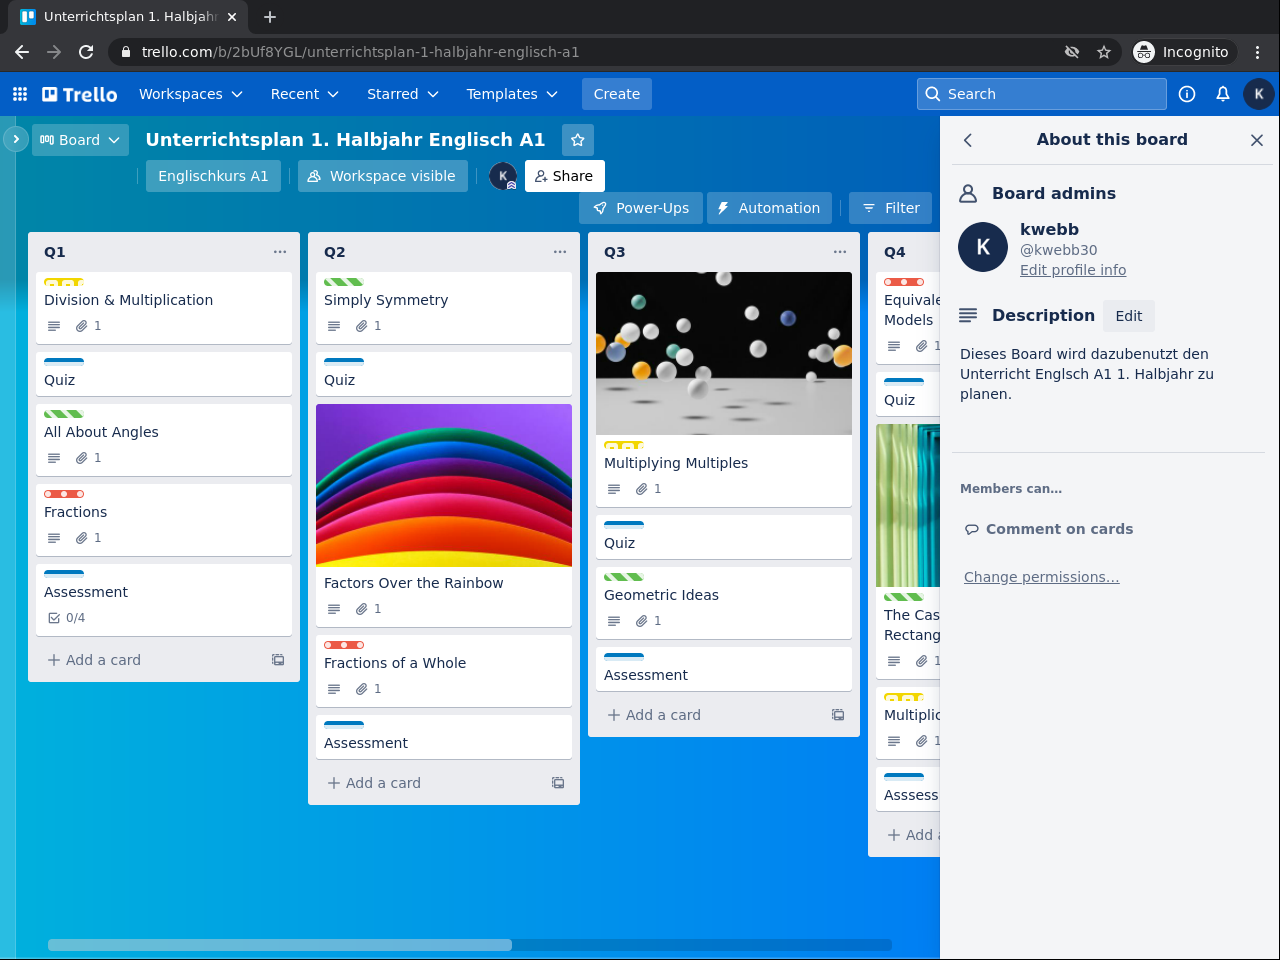
Task: Open the Fractions of a Whole card
Action: point(444,671)
